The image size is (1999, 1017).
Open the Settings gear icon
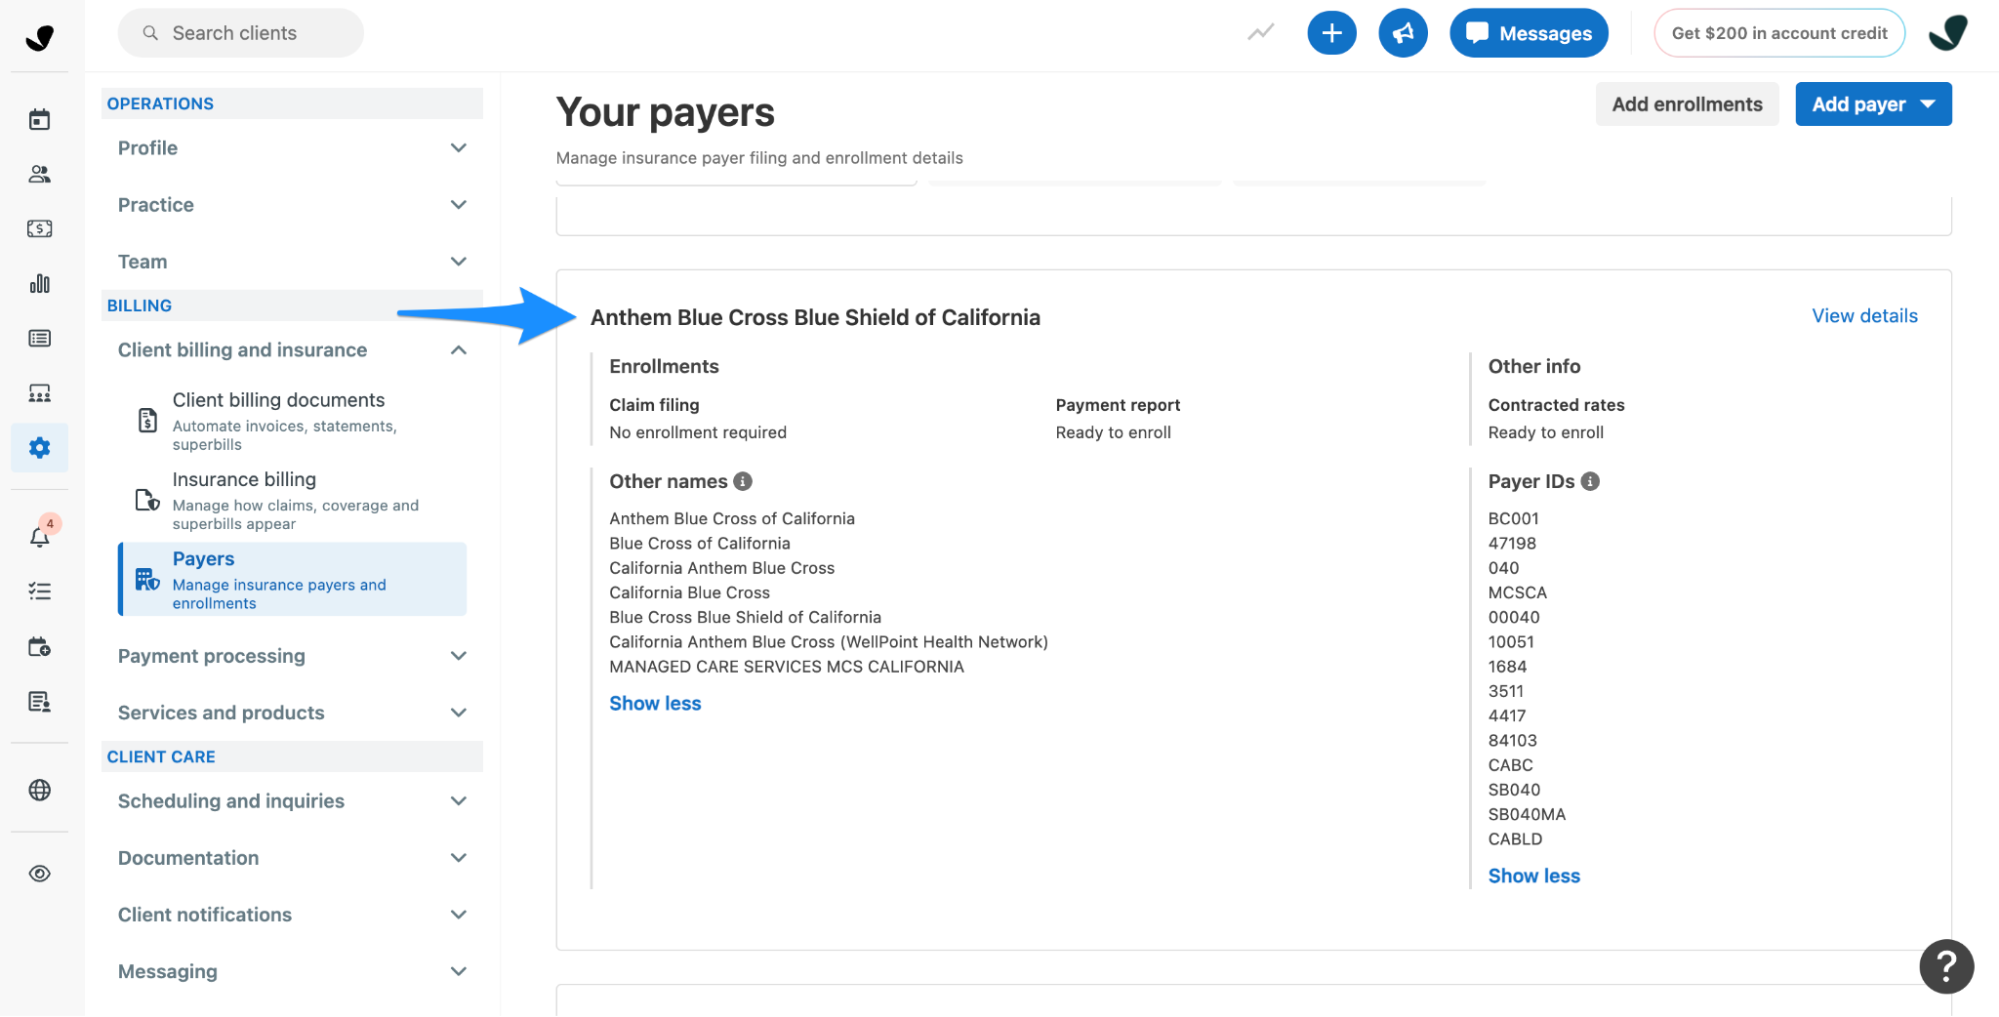click(x=39, y=448)
